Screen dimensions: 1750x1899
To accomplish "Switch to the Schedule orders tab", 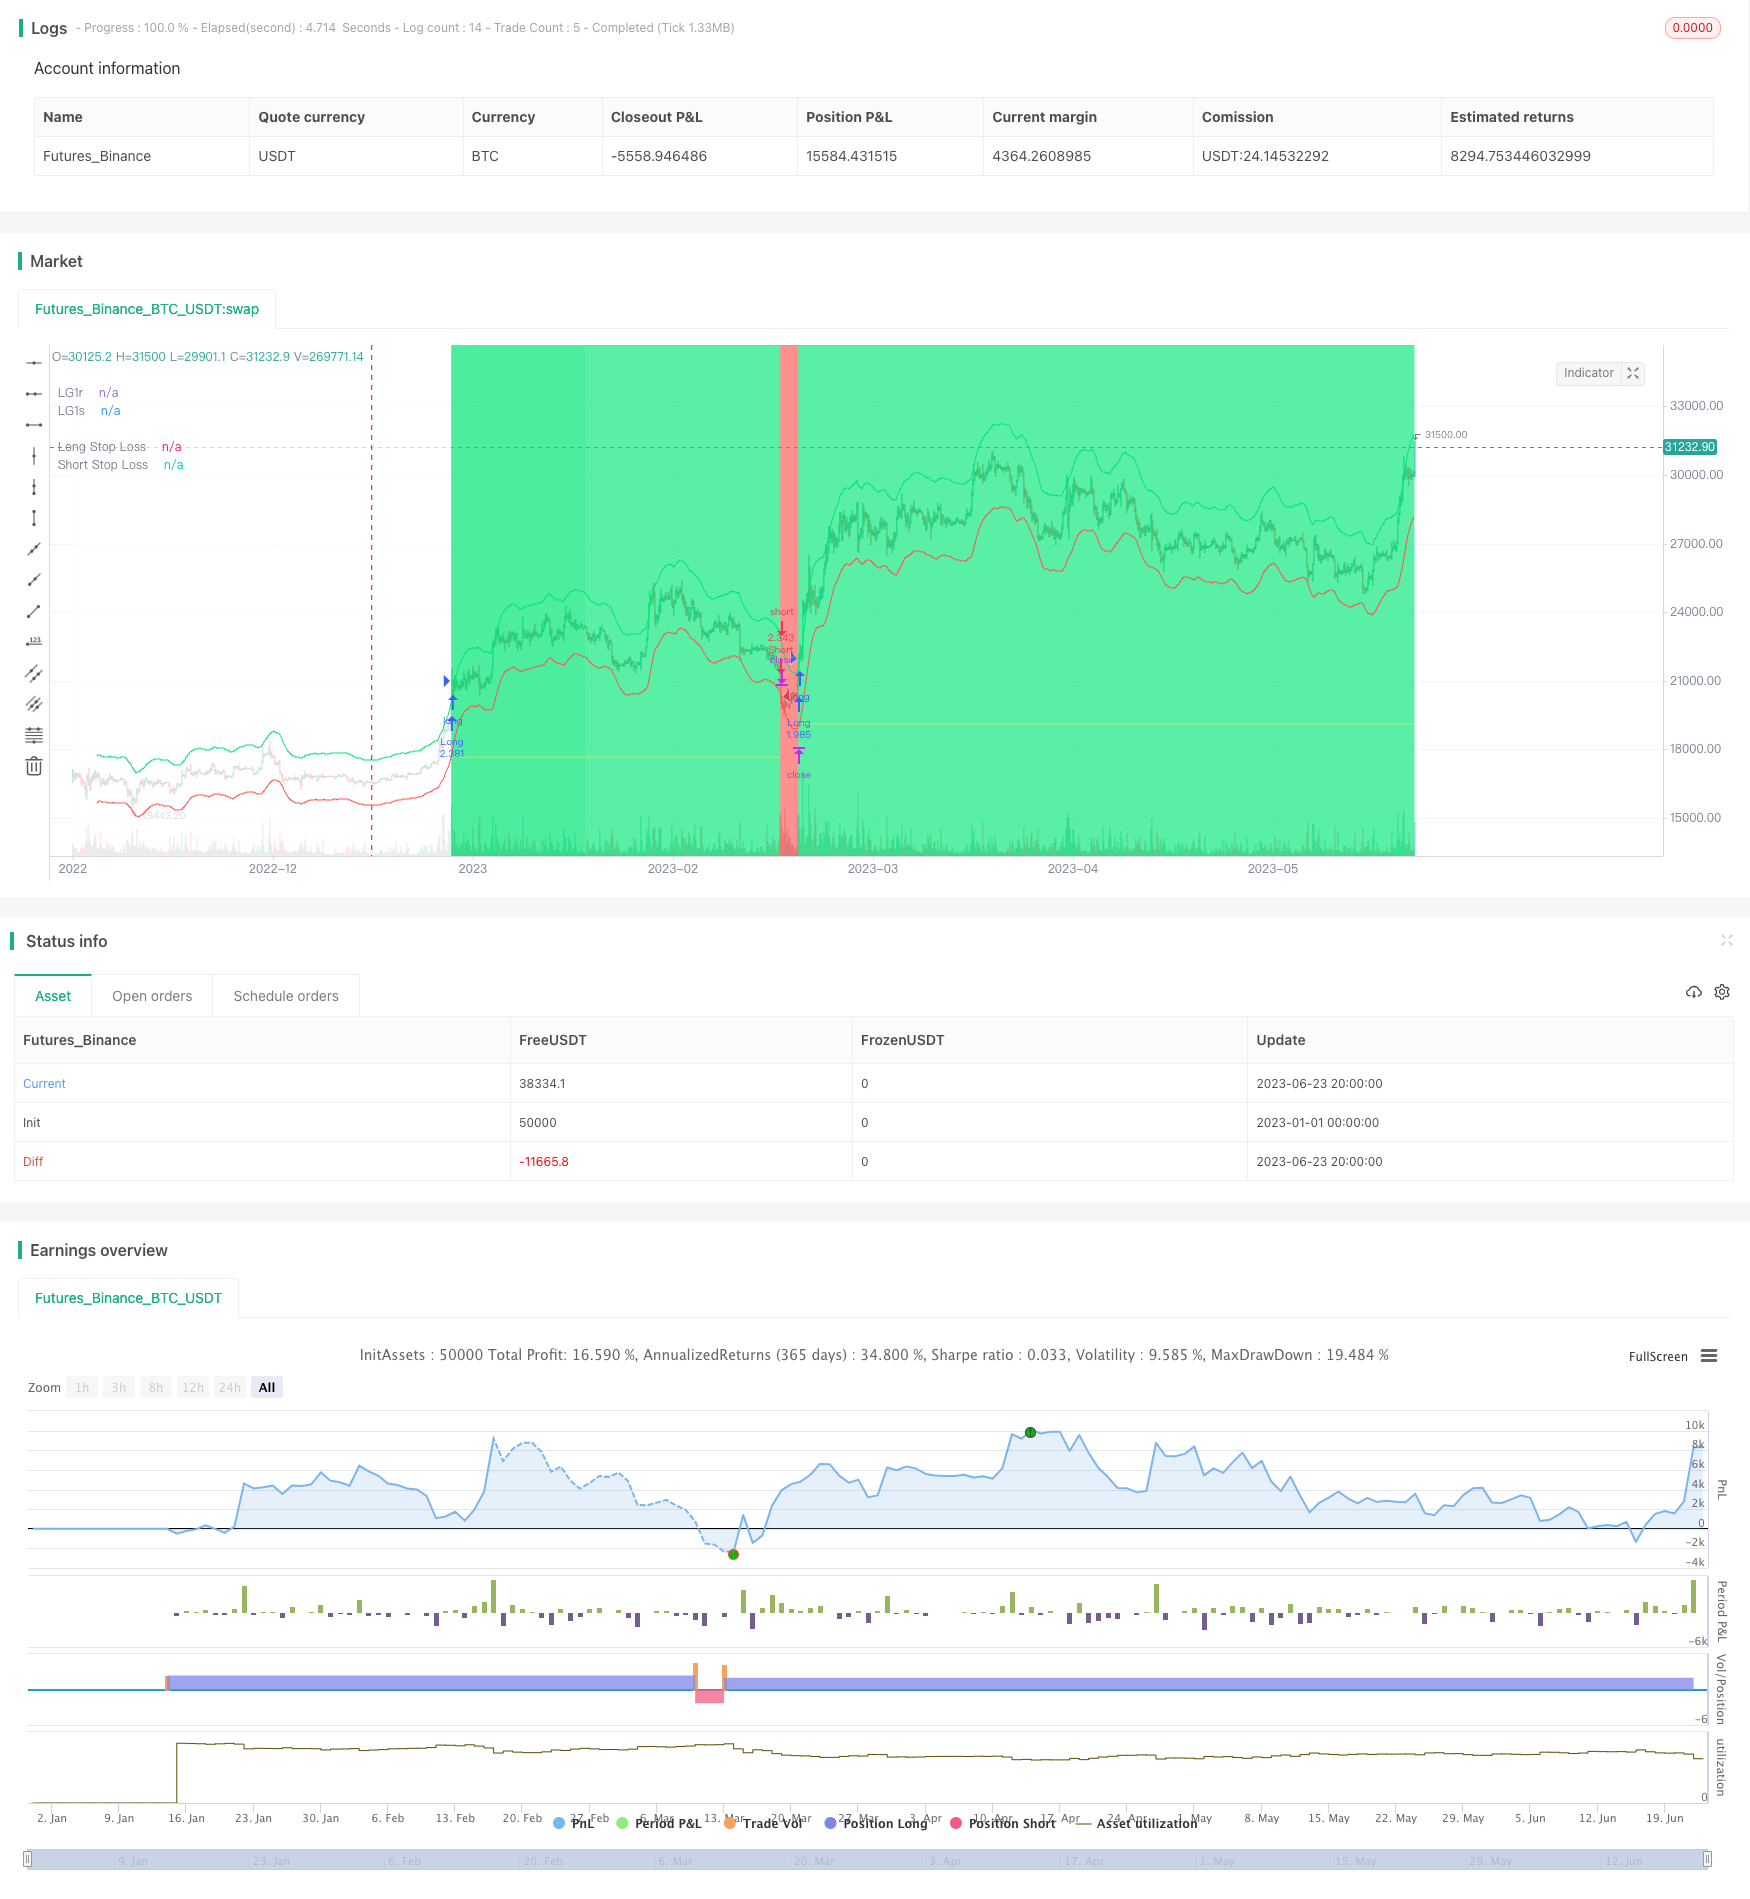I will [286, 996].
